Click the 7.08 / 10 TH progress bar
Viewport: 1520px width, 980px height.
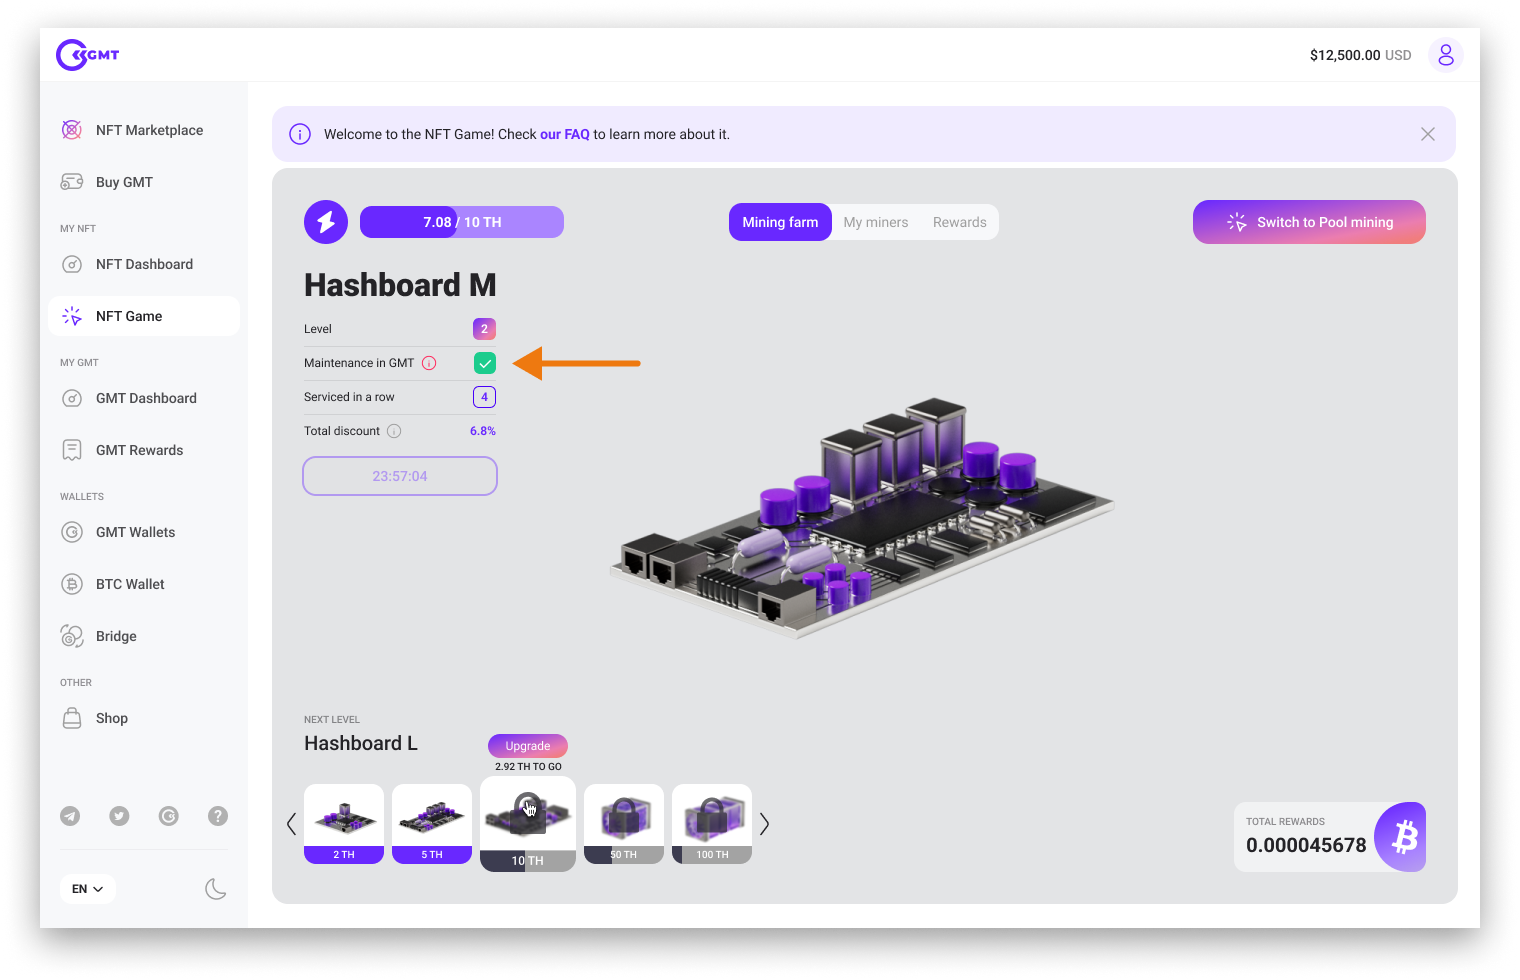[x=462, y=222]
